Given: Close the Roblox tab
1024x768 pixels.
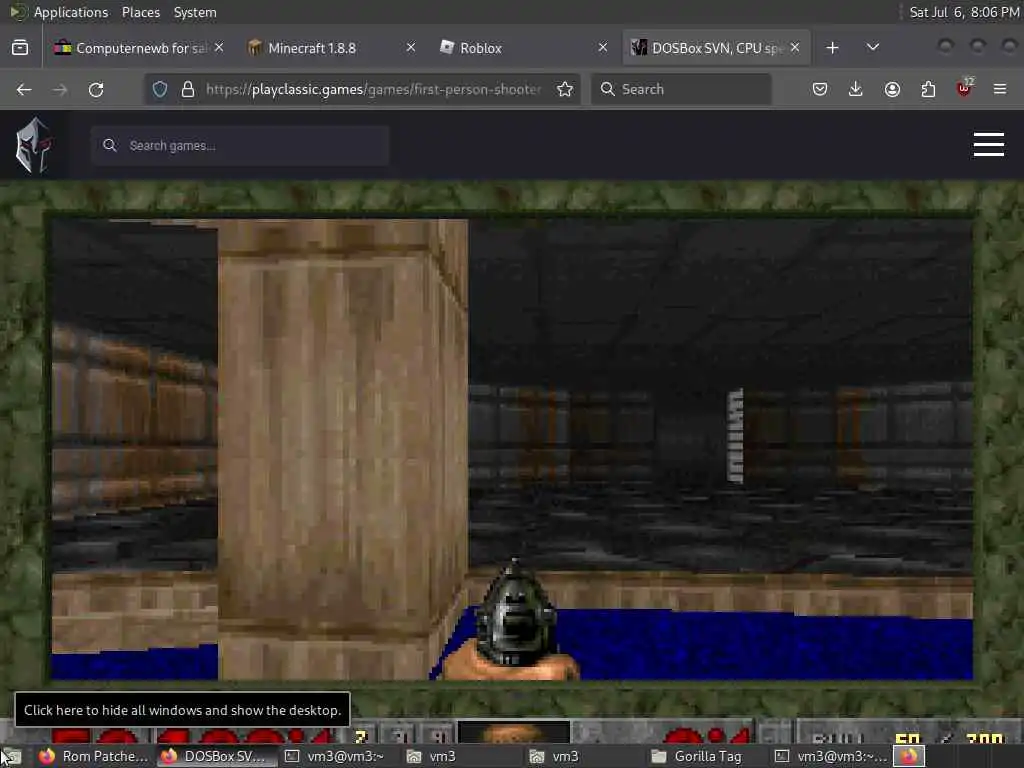Looking at the screenshot, I should coord(603,47).
